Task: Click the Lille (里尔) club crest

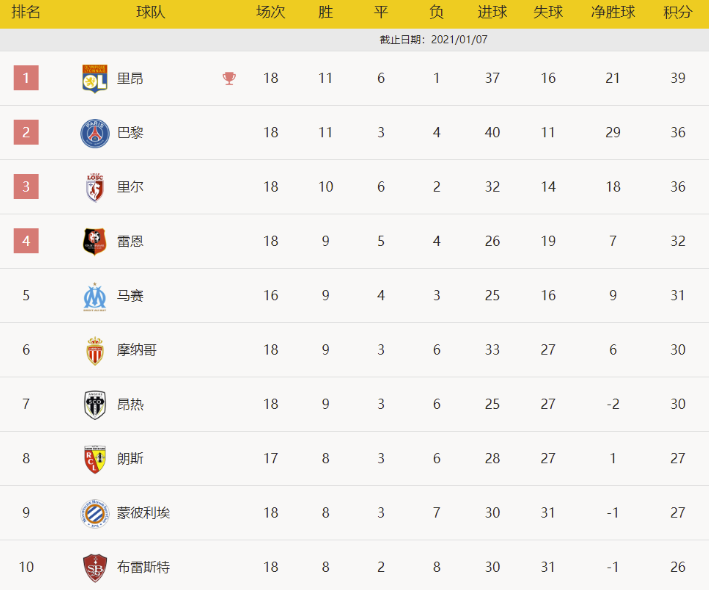Action: pyautogui.click(x=95, y=187)
